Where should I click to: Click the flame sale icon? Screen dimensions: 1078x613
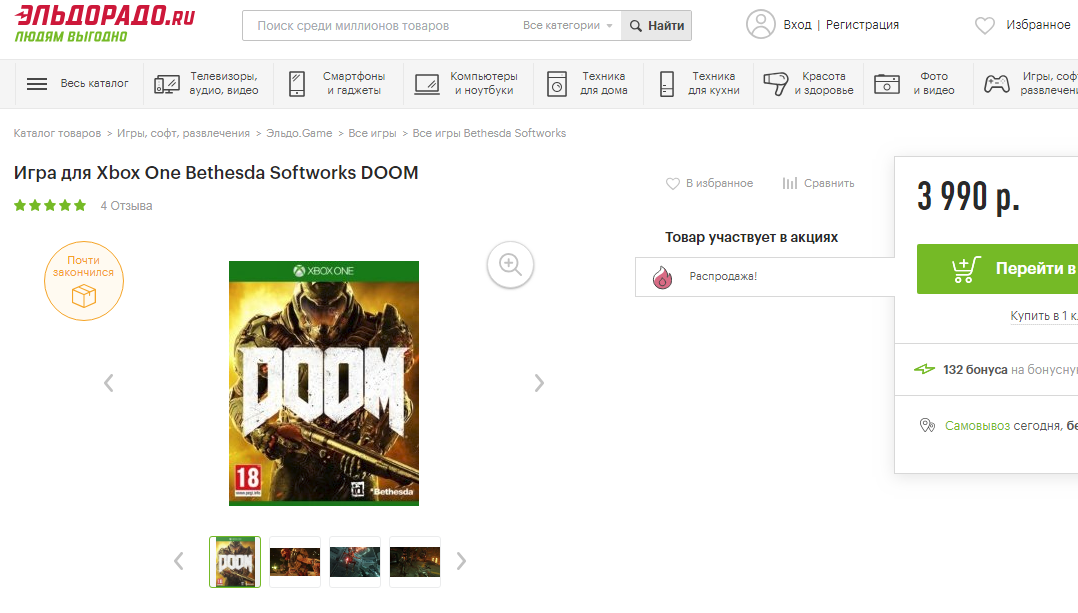point(662,277)
